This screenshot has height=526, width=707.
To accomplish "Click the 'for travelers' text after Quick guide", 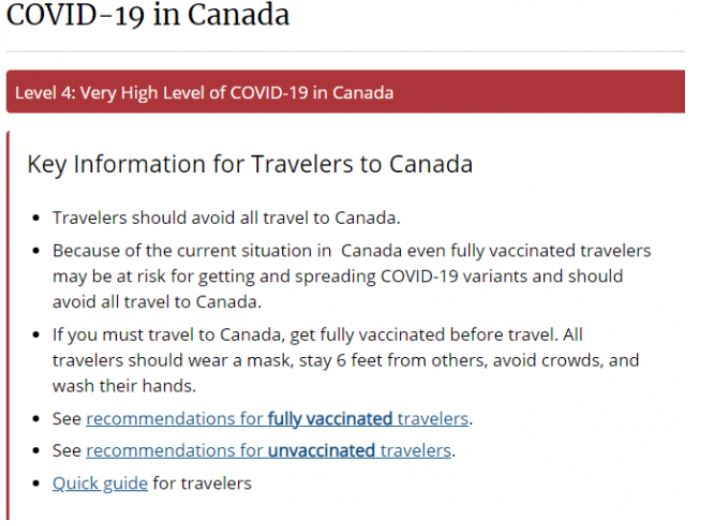I will click(202, 484).
